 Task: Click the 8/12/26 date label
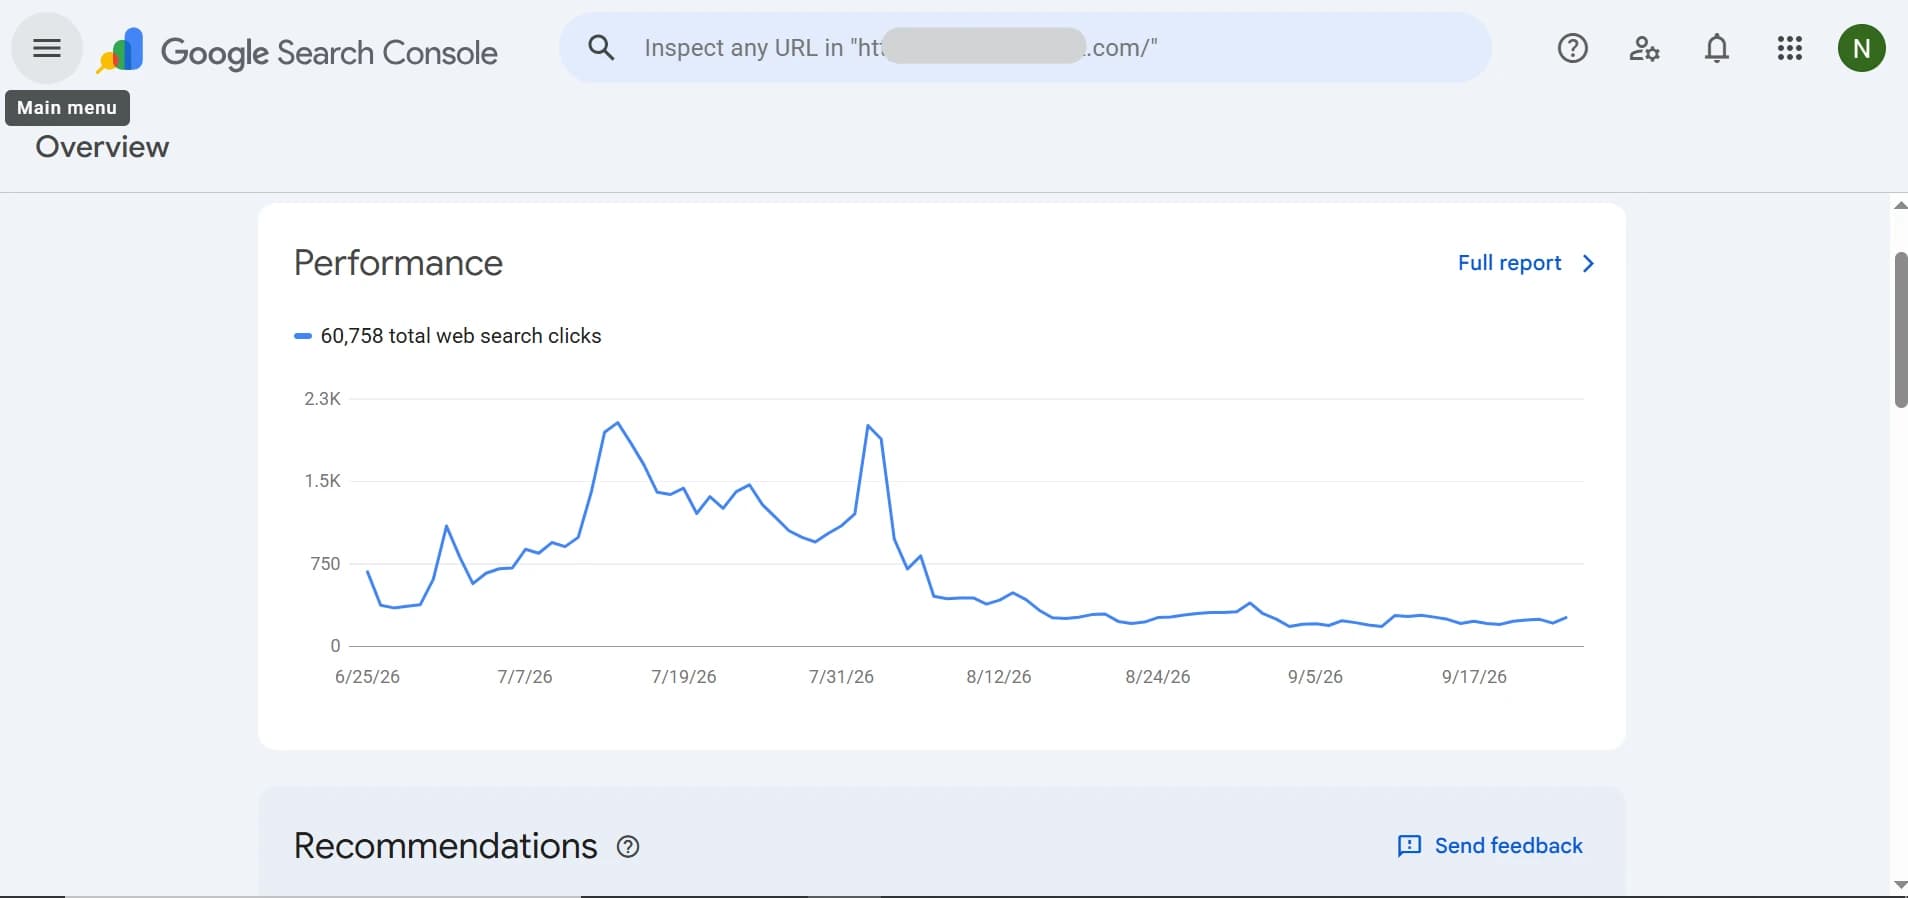[x=999, y=677]
